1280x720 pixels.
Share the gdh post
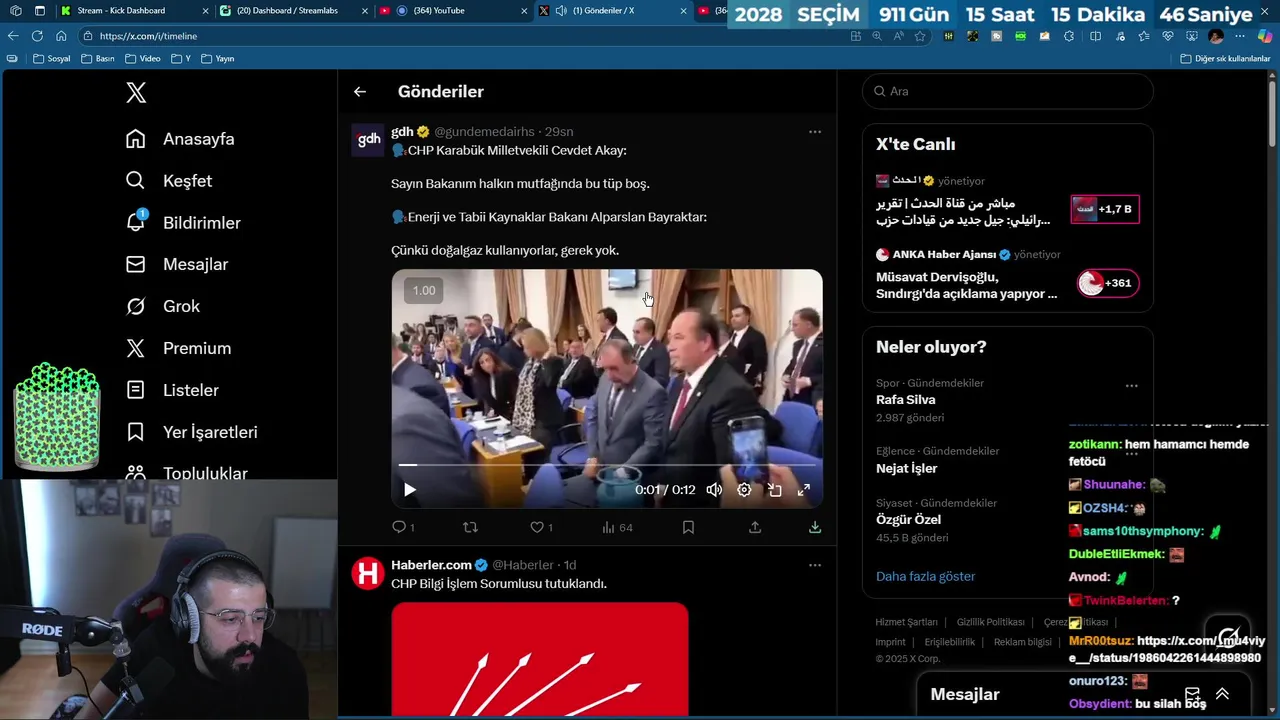[755, 527]
